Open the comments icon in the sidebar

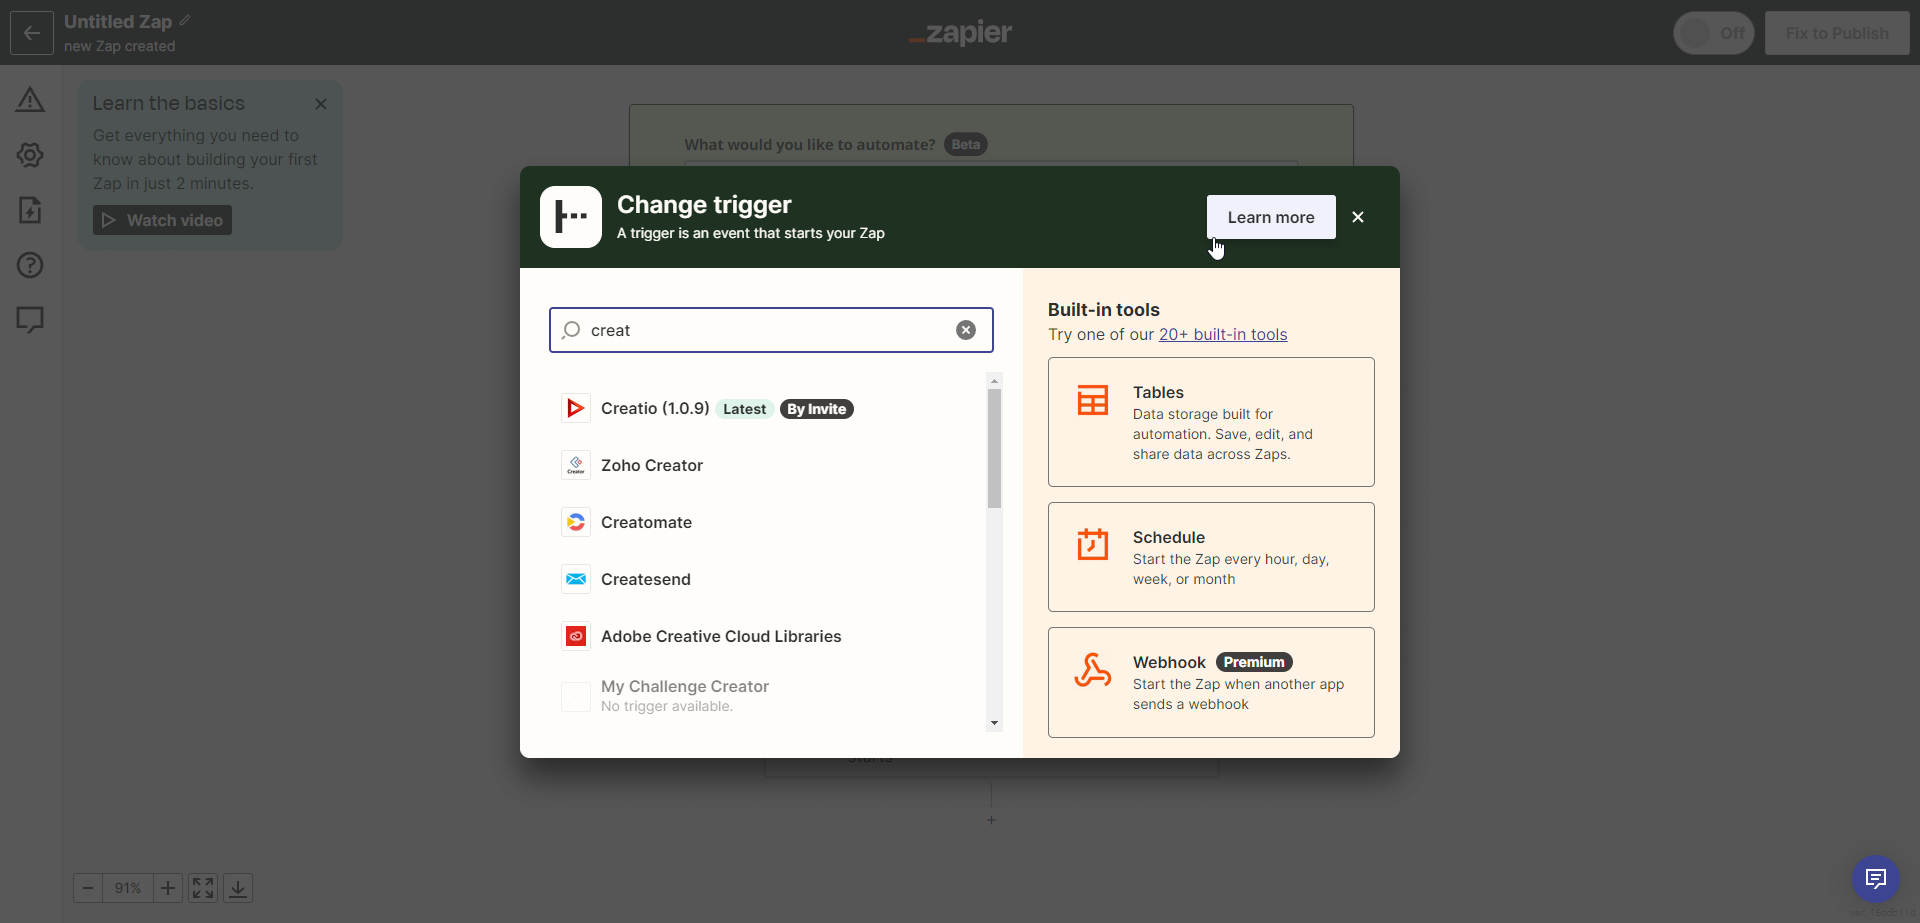[x=30, y=320]
